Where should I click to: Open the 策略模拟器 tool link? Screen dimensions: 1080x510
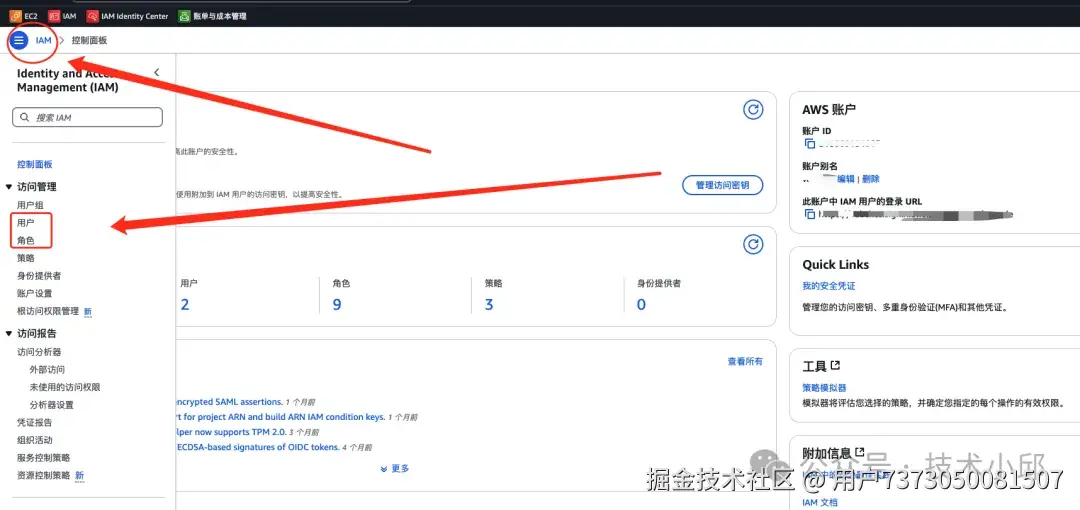(824, 388)
